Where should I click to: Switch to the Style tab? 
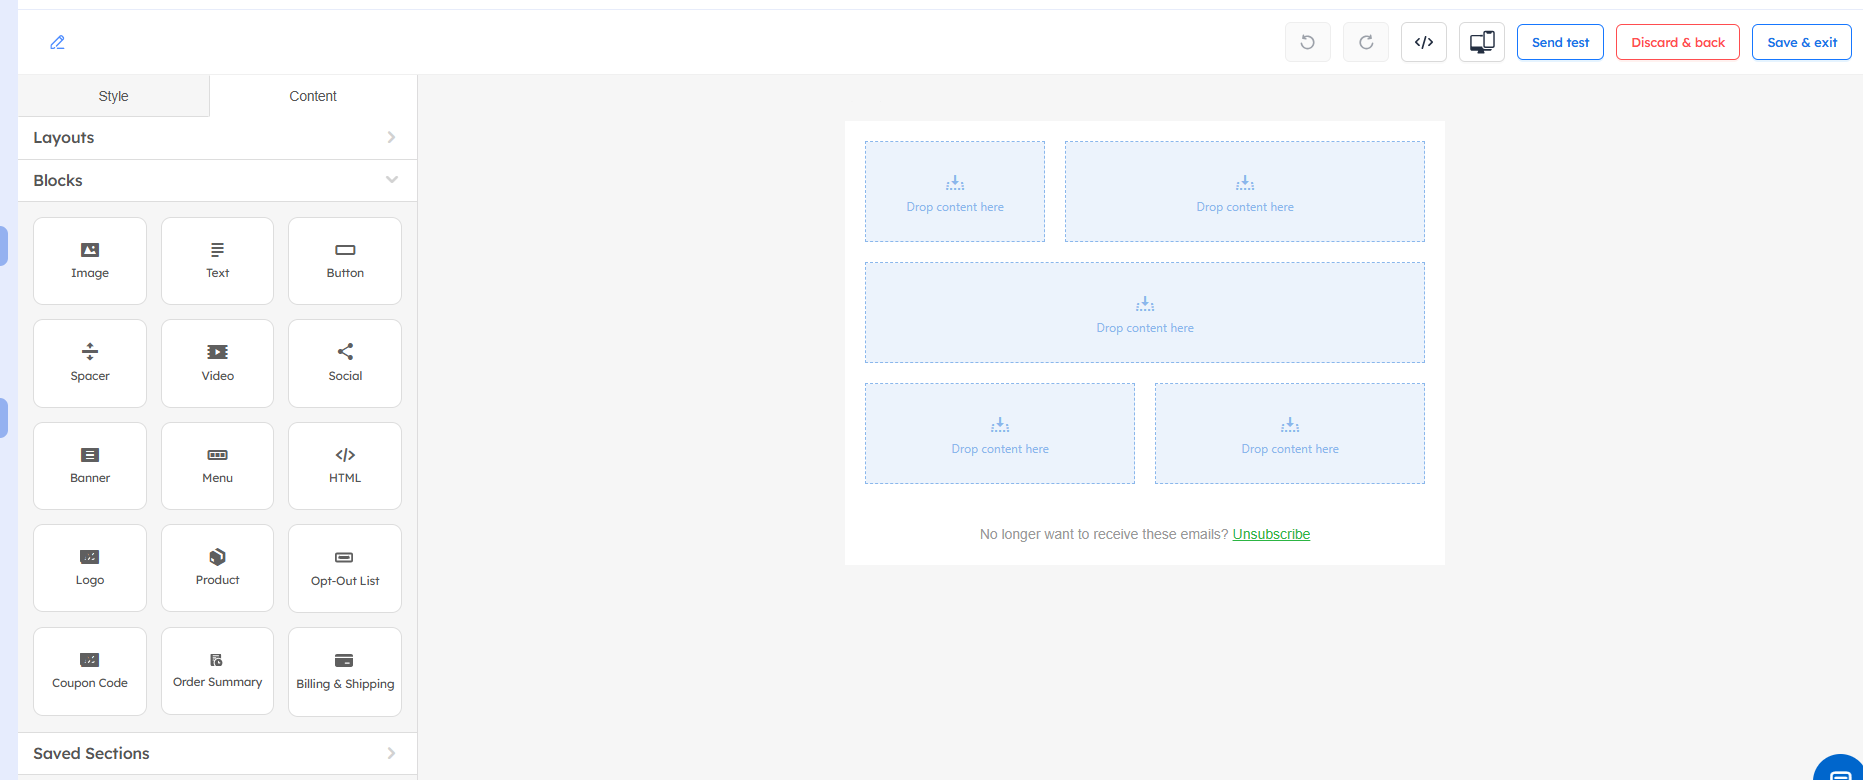[113, 96]
